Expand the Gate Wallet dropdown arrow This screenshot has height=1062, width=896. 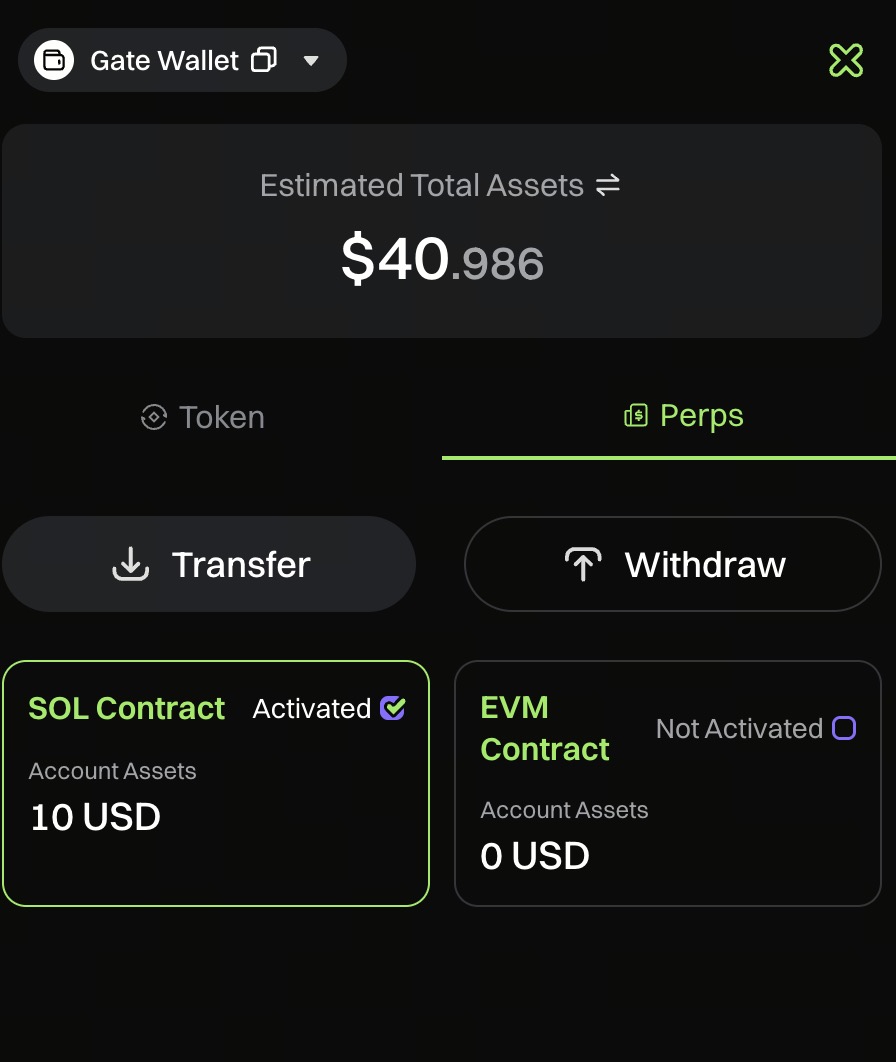point(311,60)
